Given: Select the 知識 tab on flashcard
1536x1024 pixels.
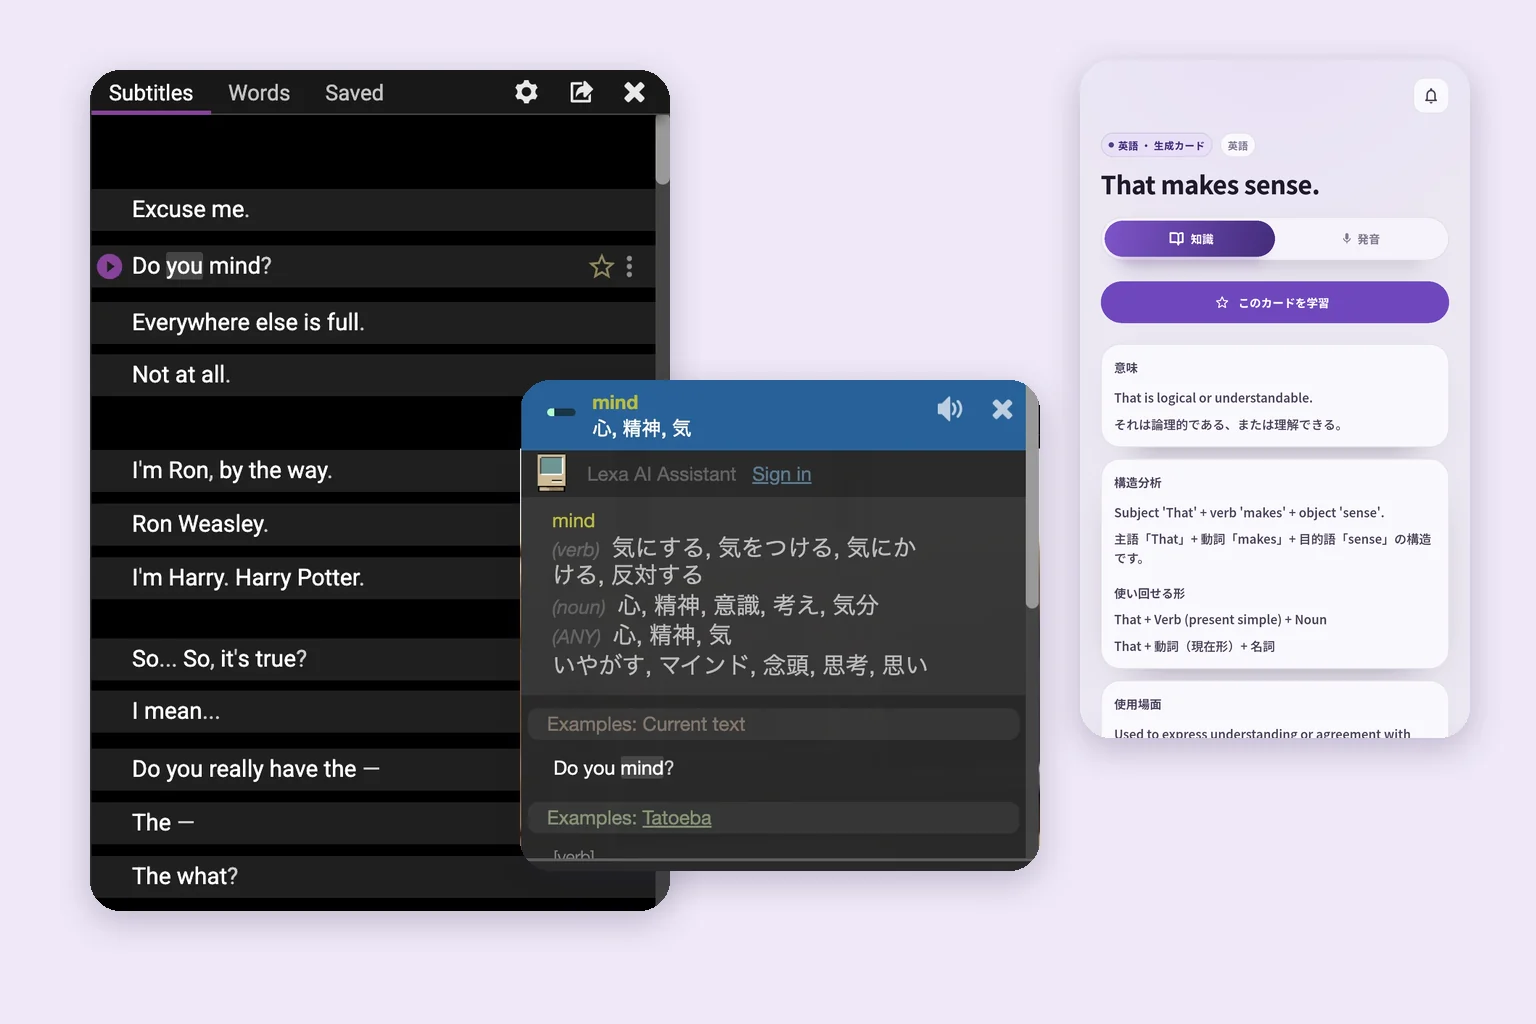Looking at the screenshot, I should pos(1190,239).
